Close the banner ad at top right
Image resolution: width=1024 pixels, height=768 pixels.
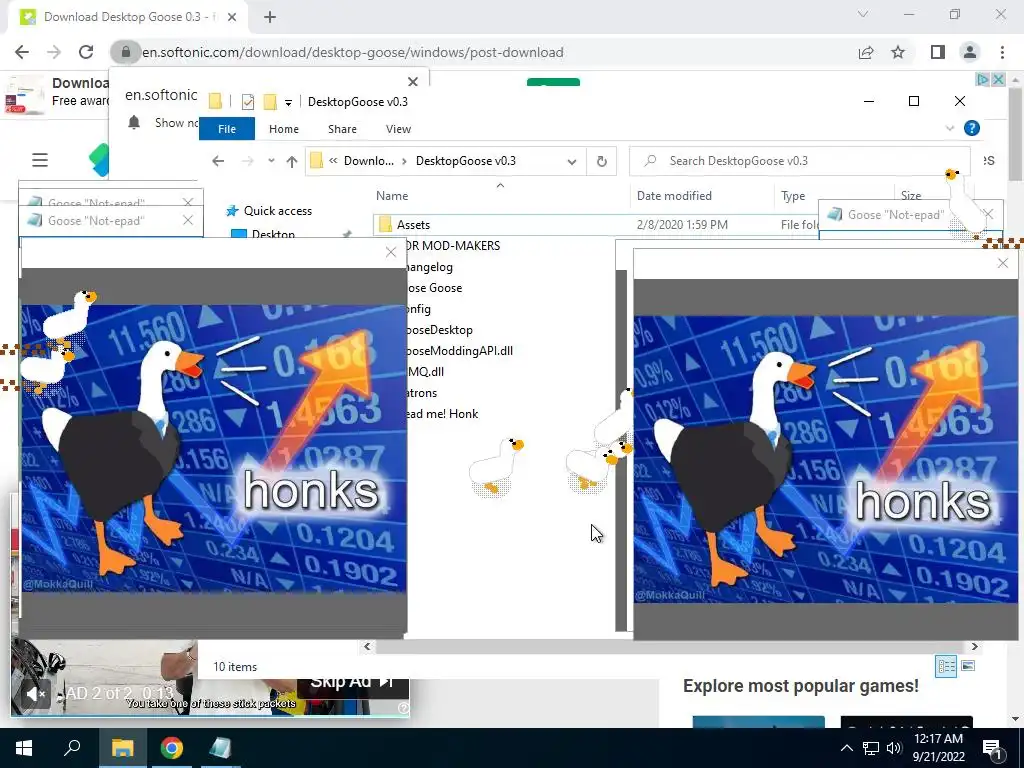coord(998,80)
